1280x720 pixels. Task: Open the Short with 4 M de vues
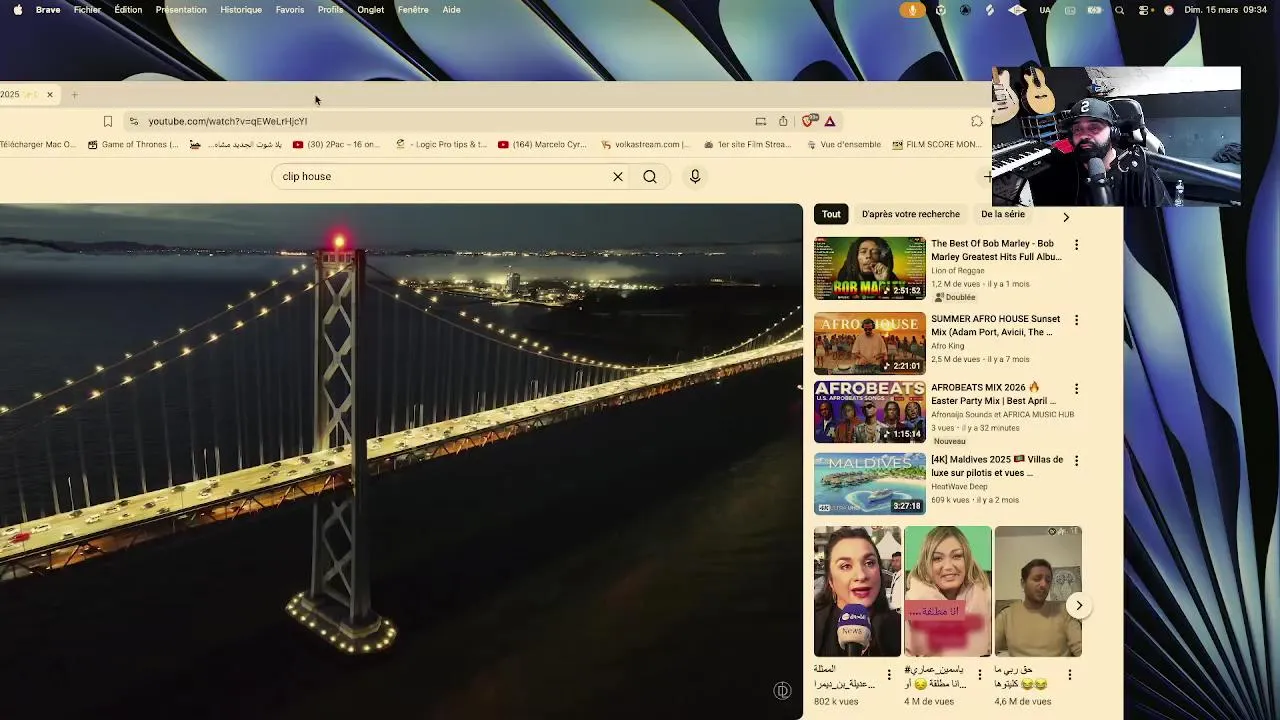(948, 591)
